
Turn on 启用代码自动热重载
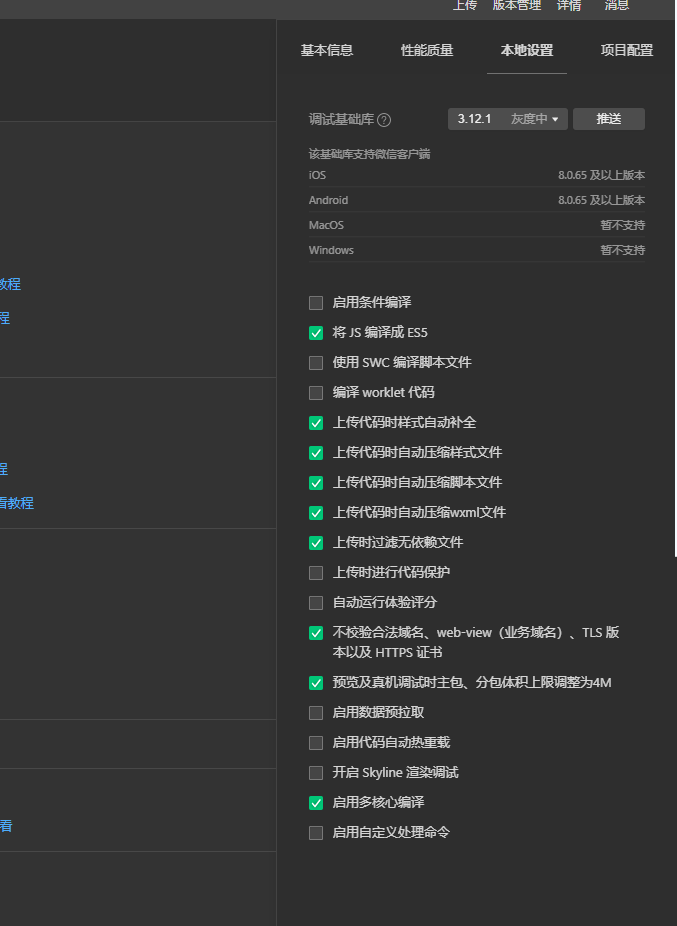[x=316, y=743]
